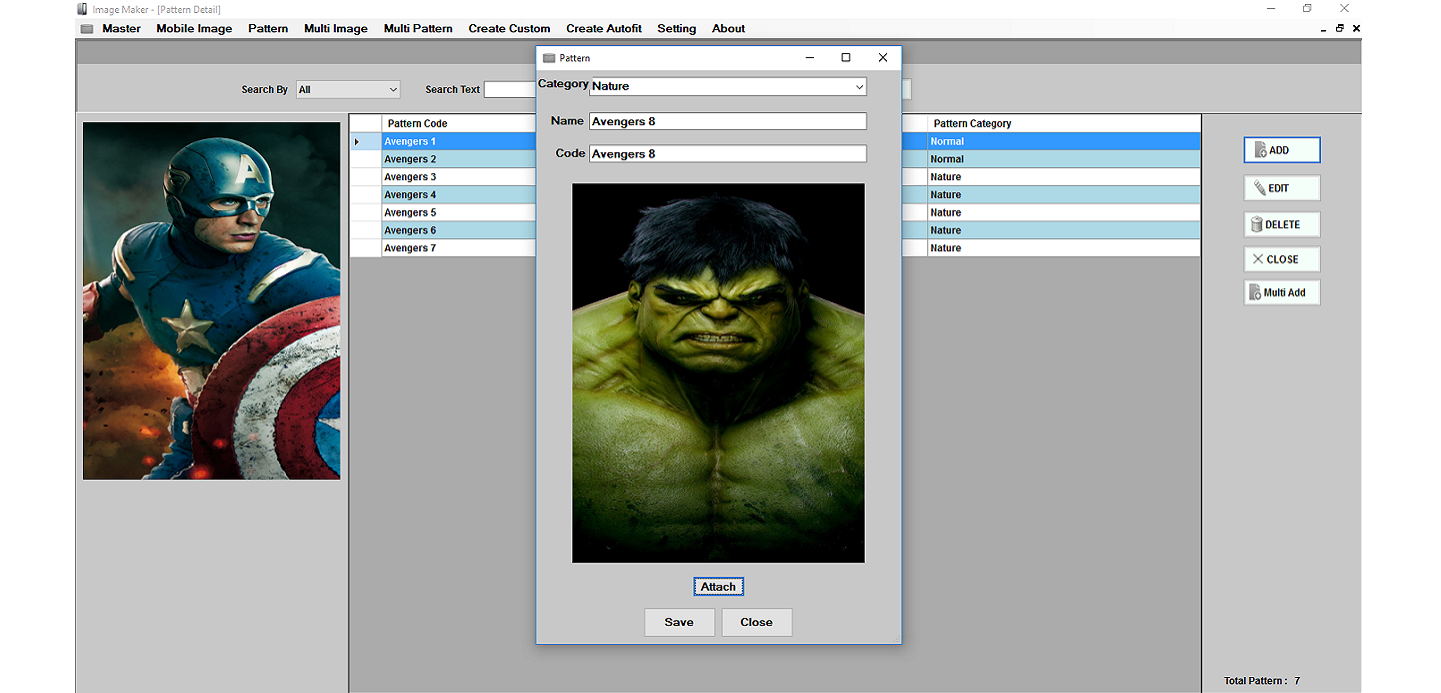Image resolution: width=1441 pixels, height=693 pixels.
Task: Open the Mobile Image menu
Action: [x=194, y=29]
